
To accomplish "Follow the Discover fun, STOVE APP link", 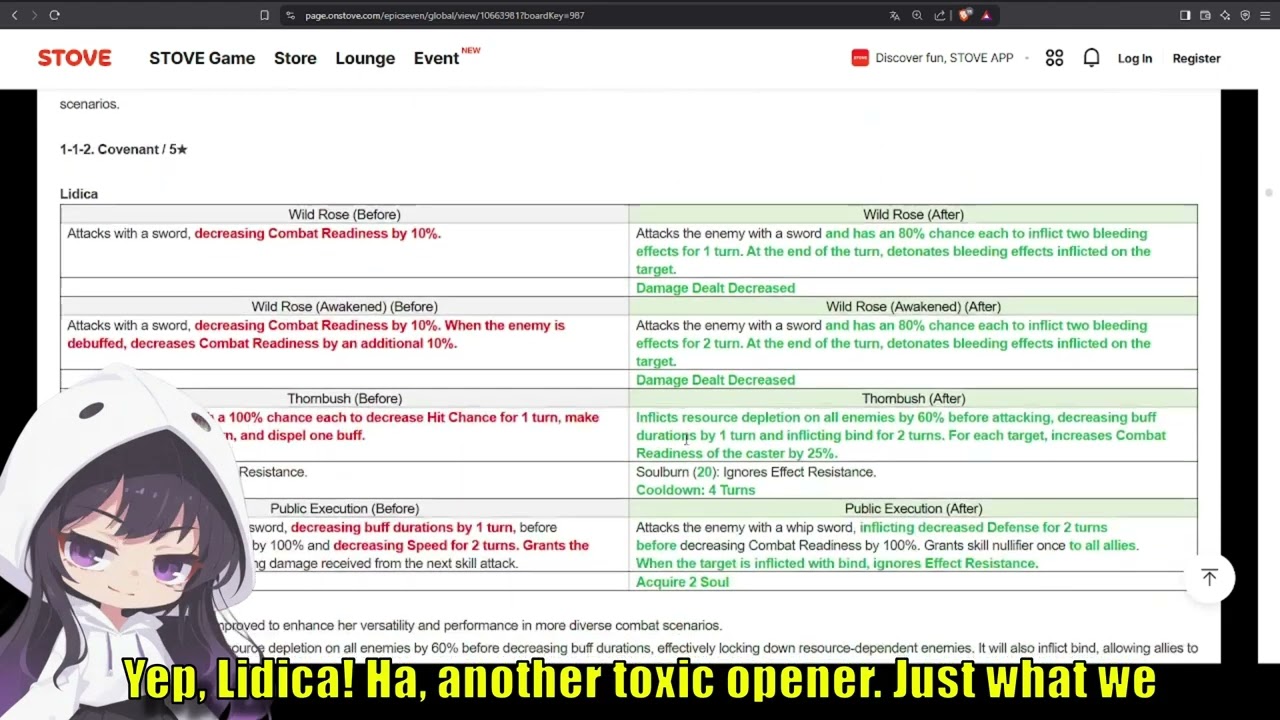I will point(944,58).
